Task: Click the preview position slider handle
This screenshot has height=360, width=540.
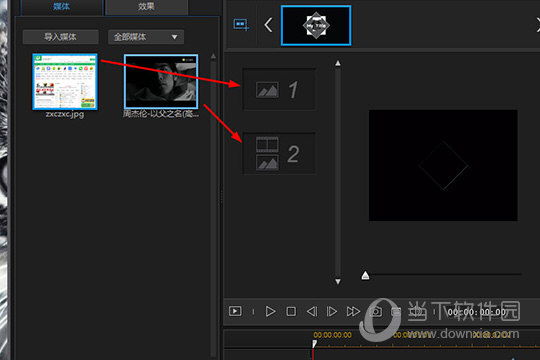Action: tap(365, 275)
